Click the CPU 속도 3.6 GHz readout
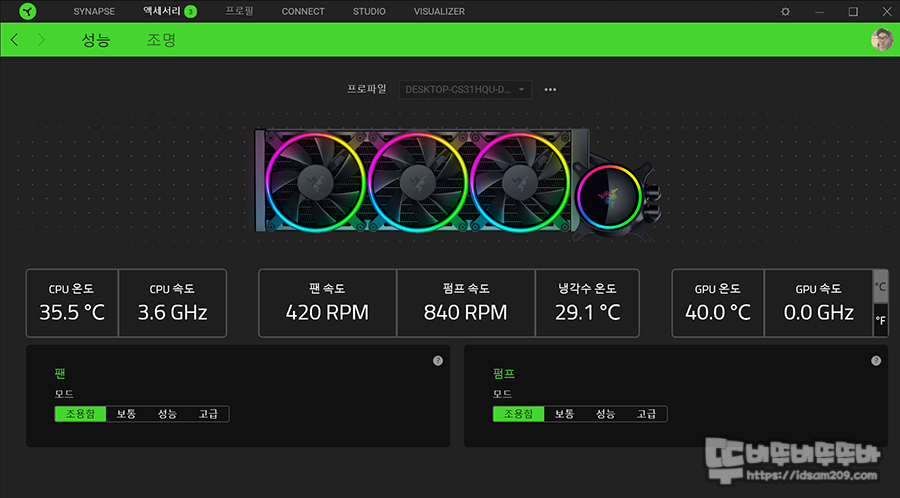The height and width of the screenshot is (498, 900). (172, 303)
